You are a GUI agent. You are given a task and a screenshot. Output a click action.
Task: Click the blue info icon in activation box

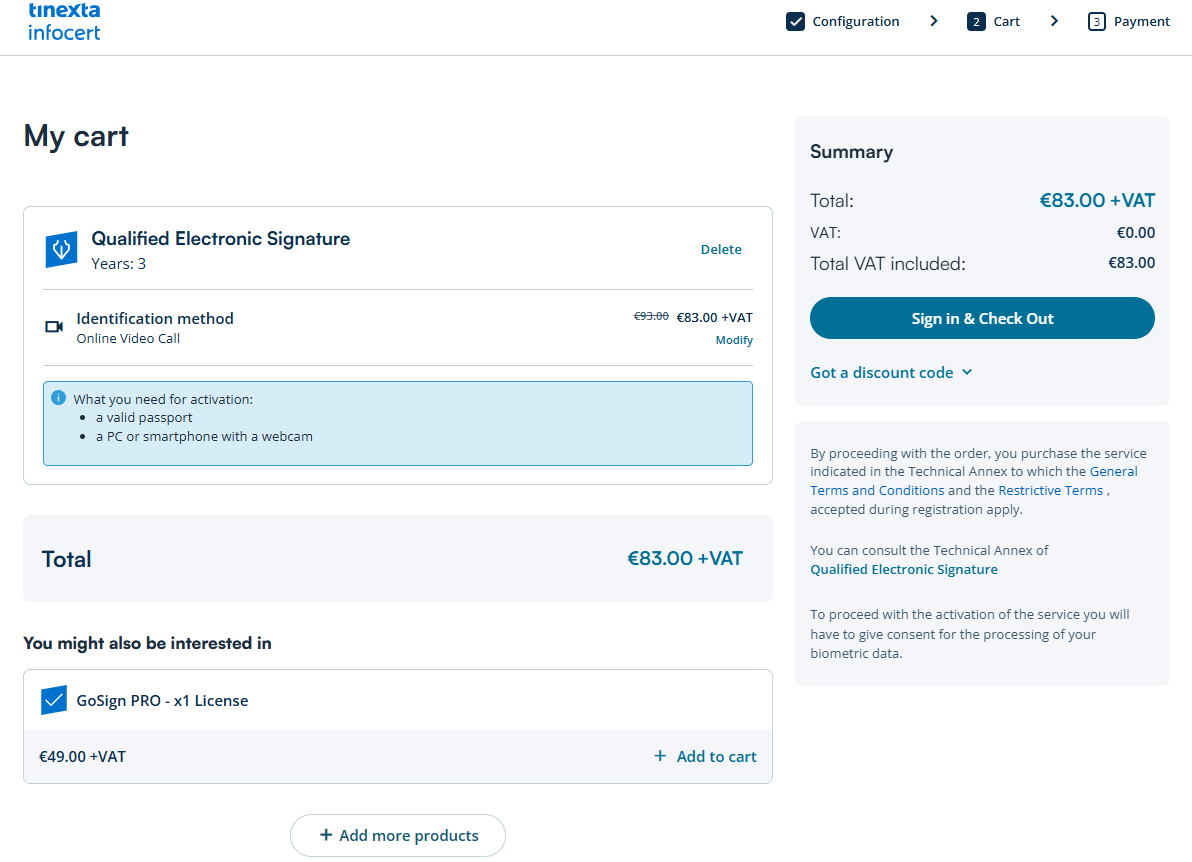[x=59, y=398]
